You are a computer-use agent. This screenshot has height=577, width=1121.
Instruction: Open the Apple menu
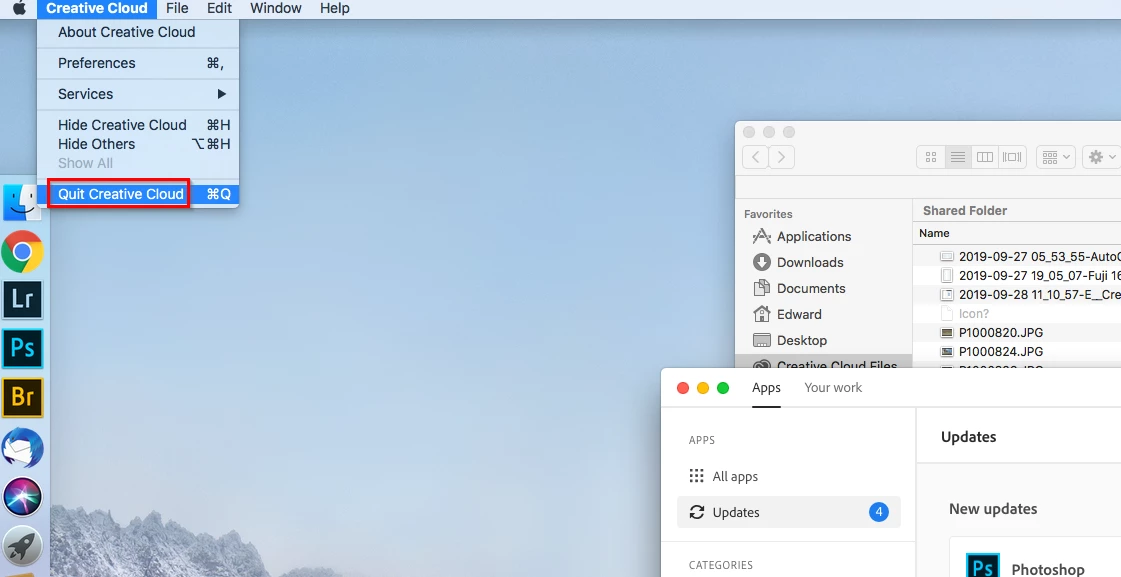click(19, 9)
